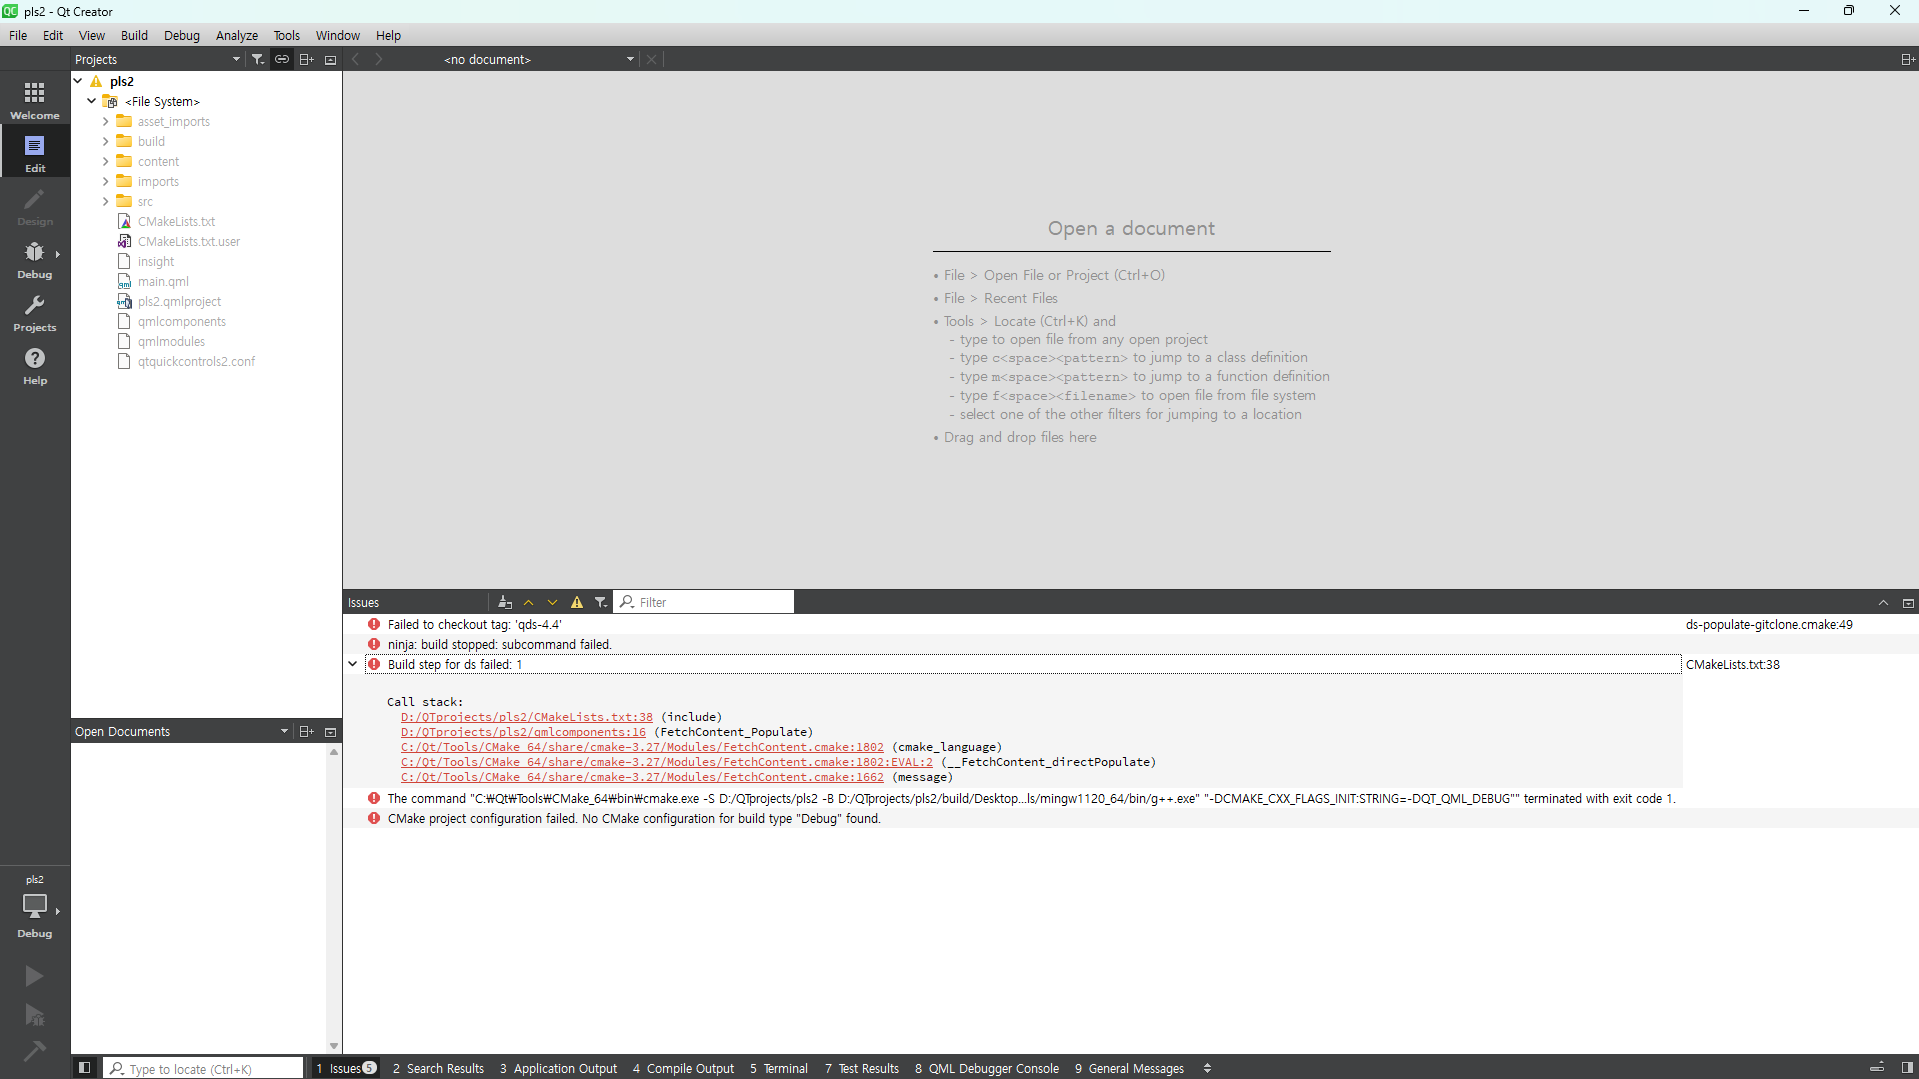Select CMakeLists.txt in project tree
The width and height of the screenshot is (1919, 1079).
tap(176, 221)
